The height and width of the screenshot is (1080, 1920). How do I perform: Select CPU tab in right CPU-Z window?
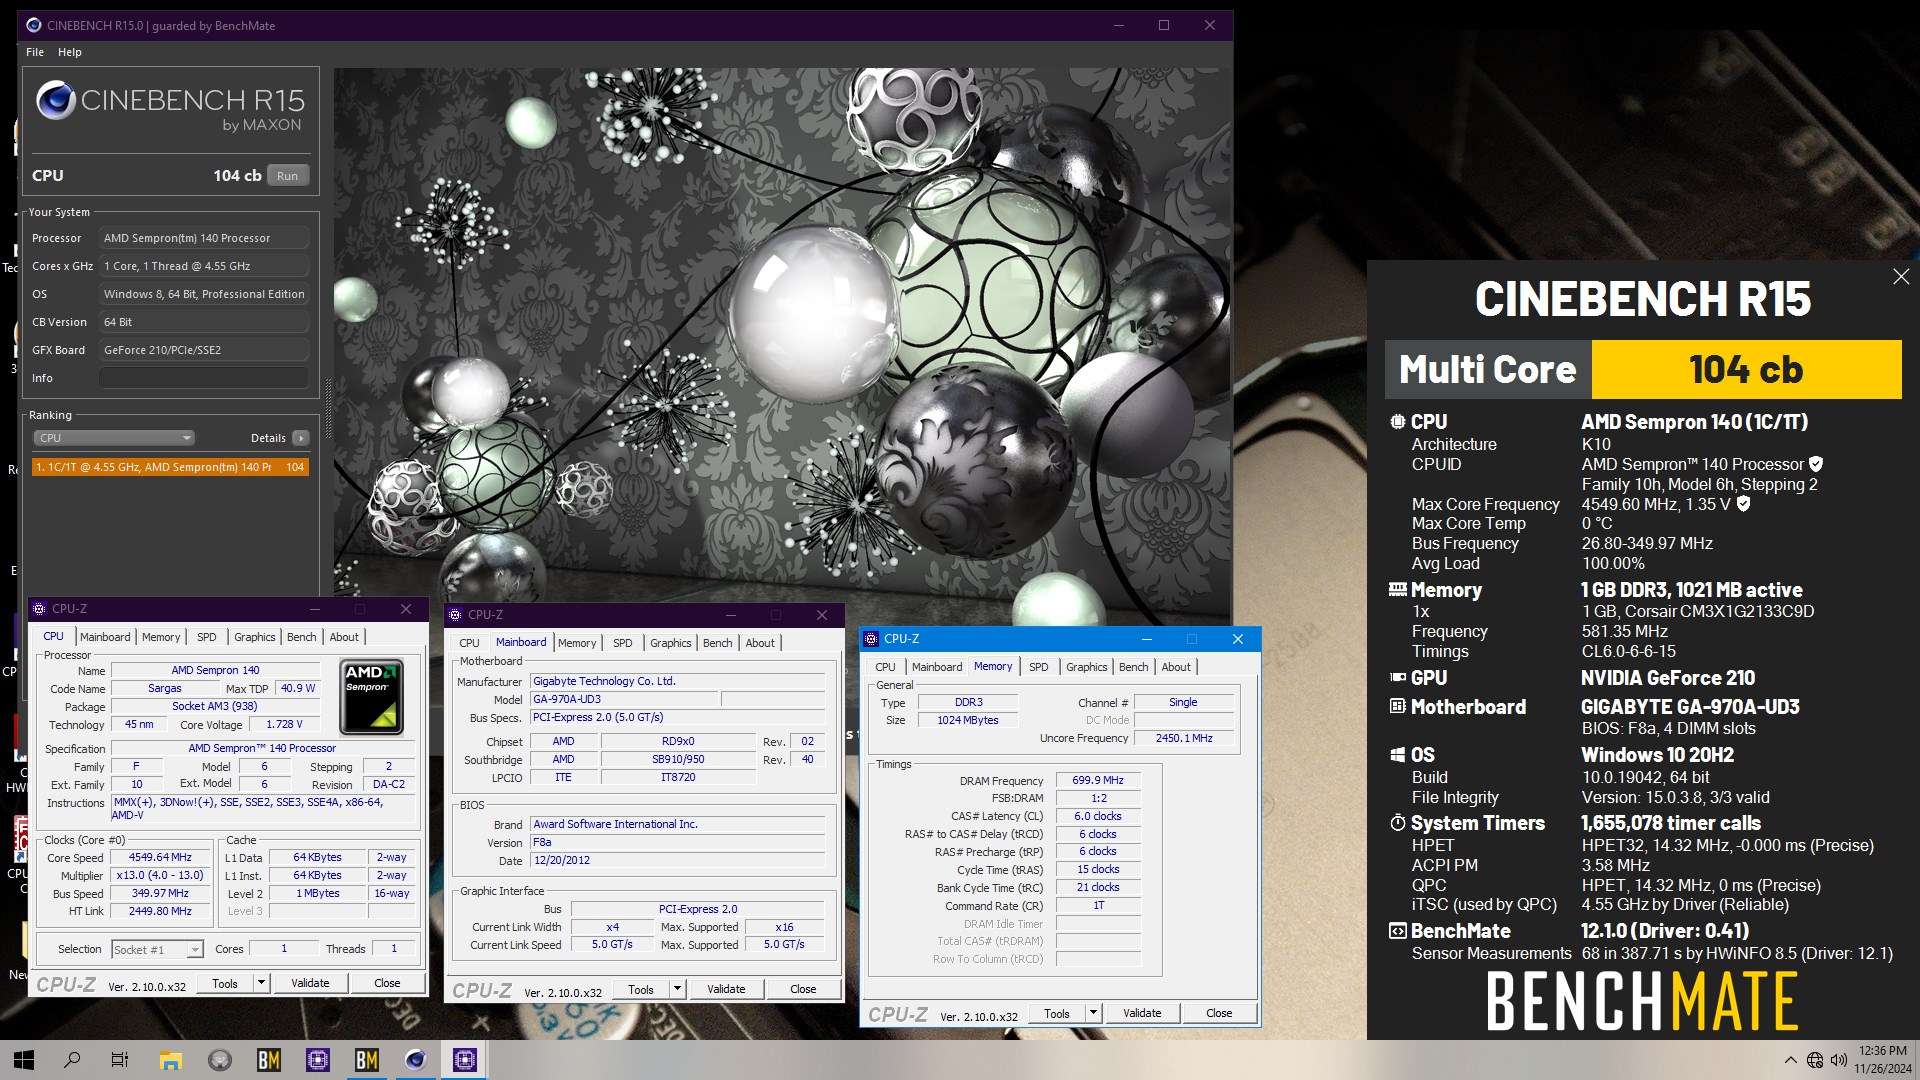click(x=886, y=667)
